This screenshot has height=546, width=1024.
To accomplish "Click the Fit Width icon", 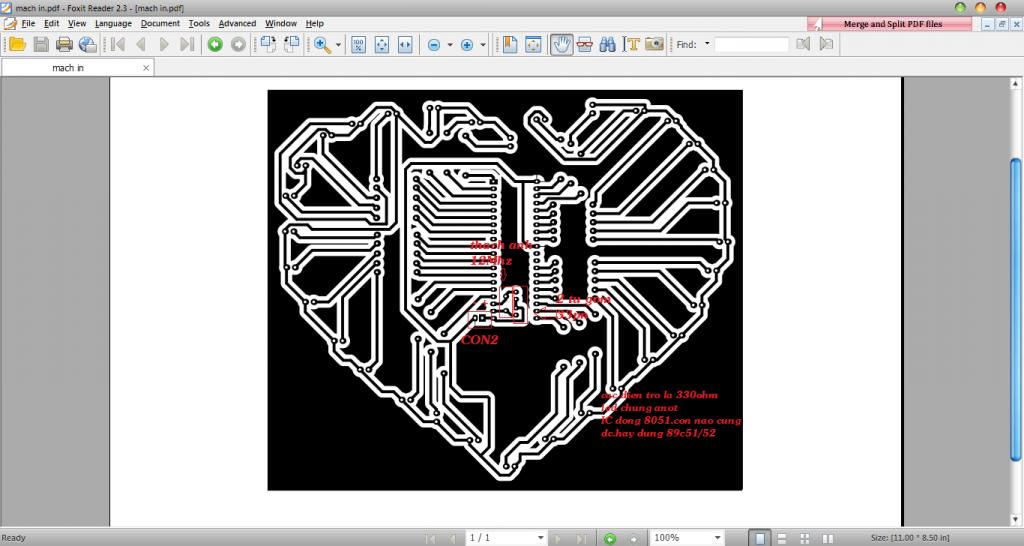I will tap(406, 44).
